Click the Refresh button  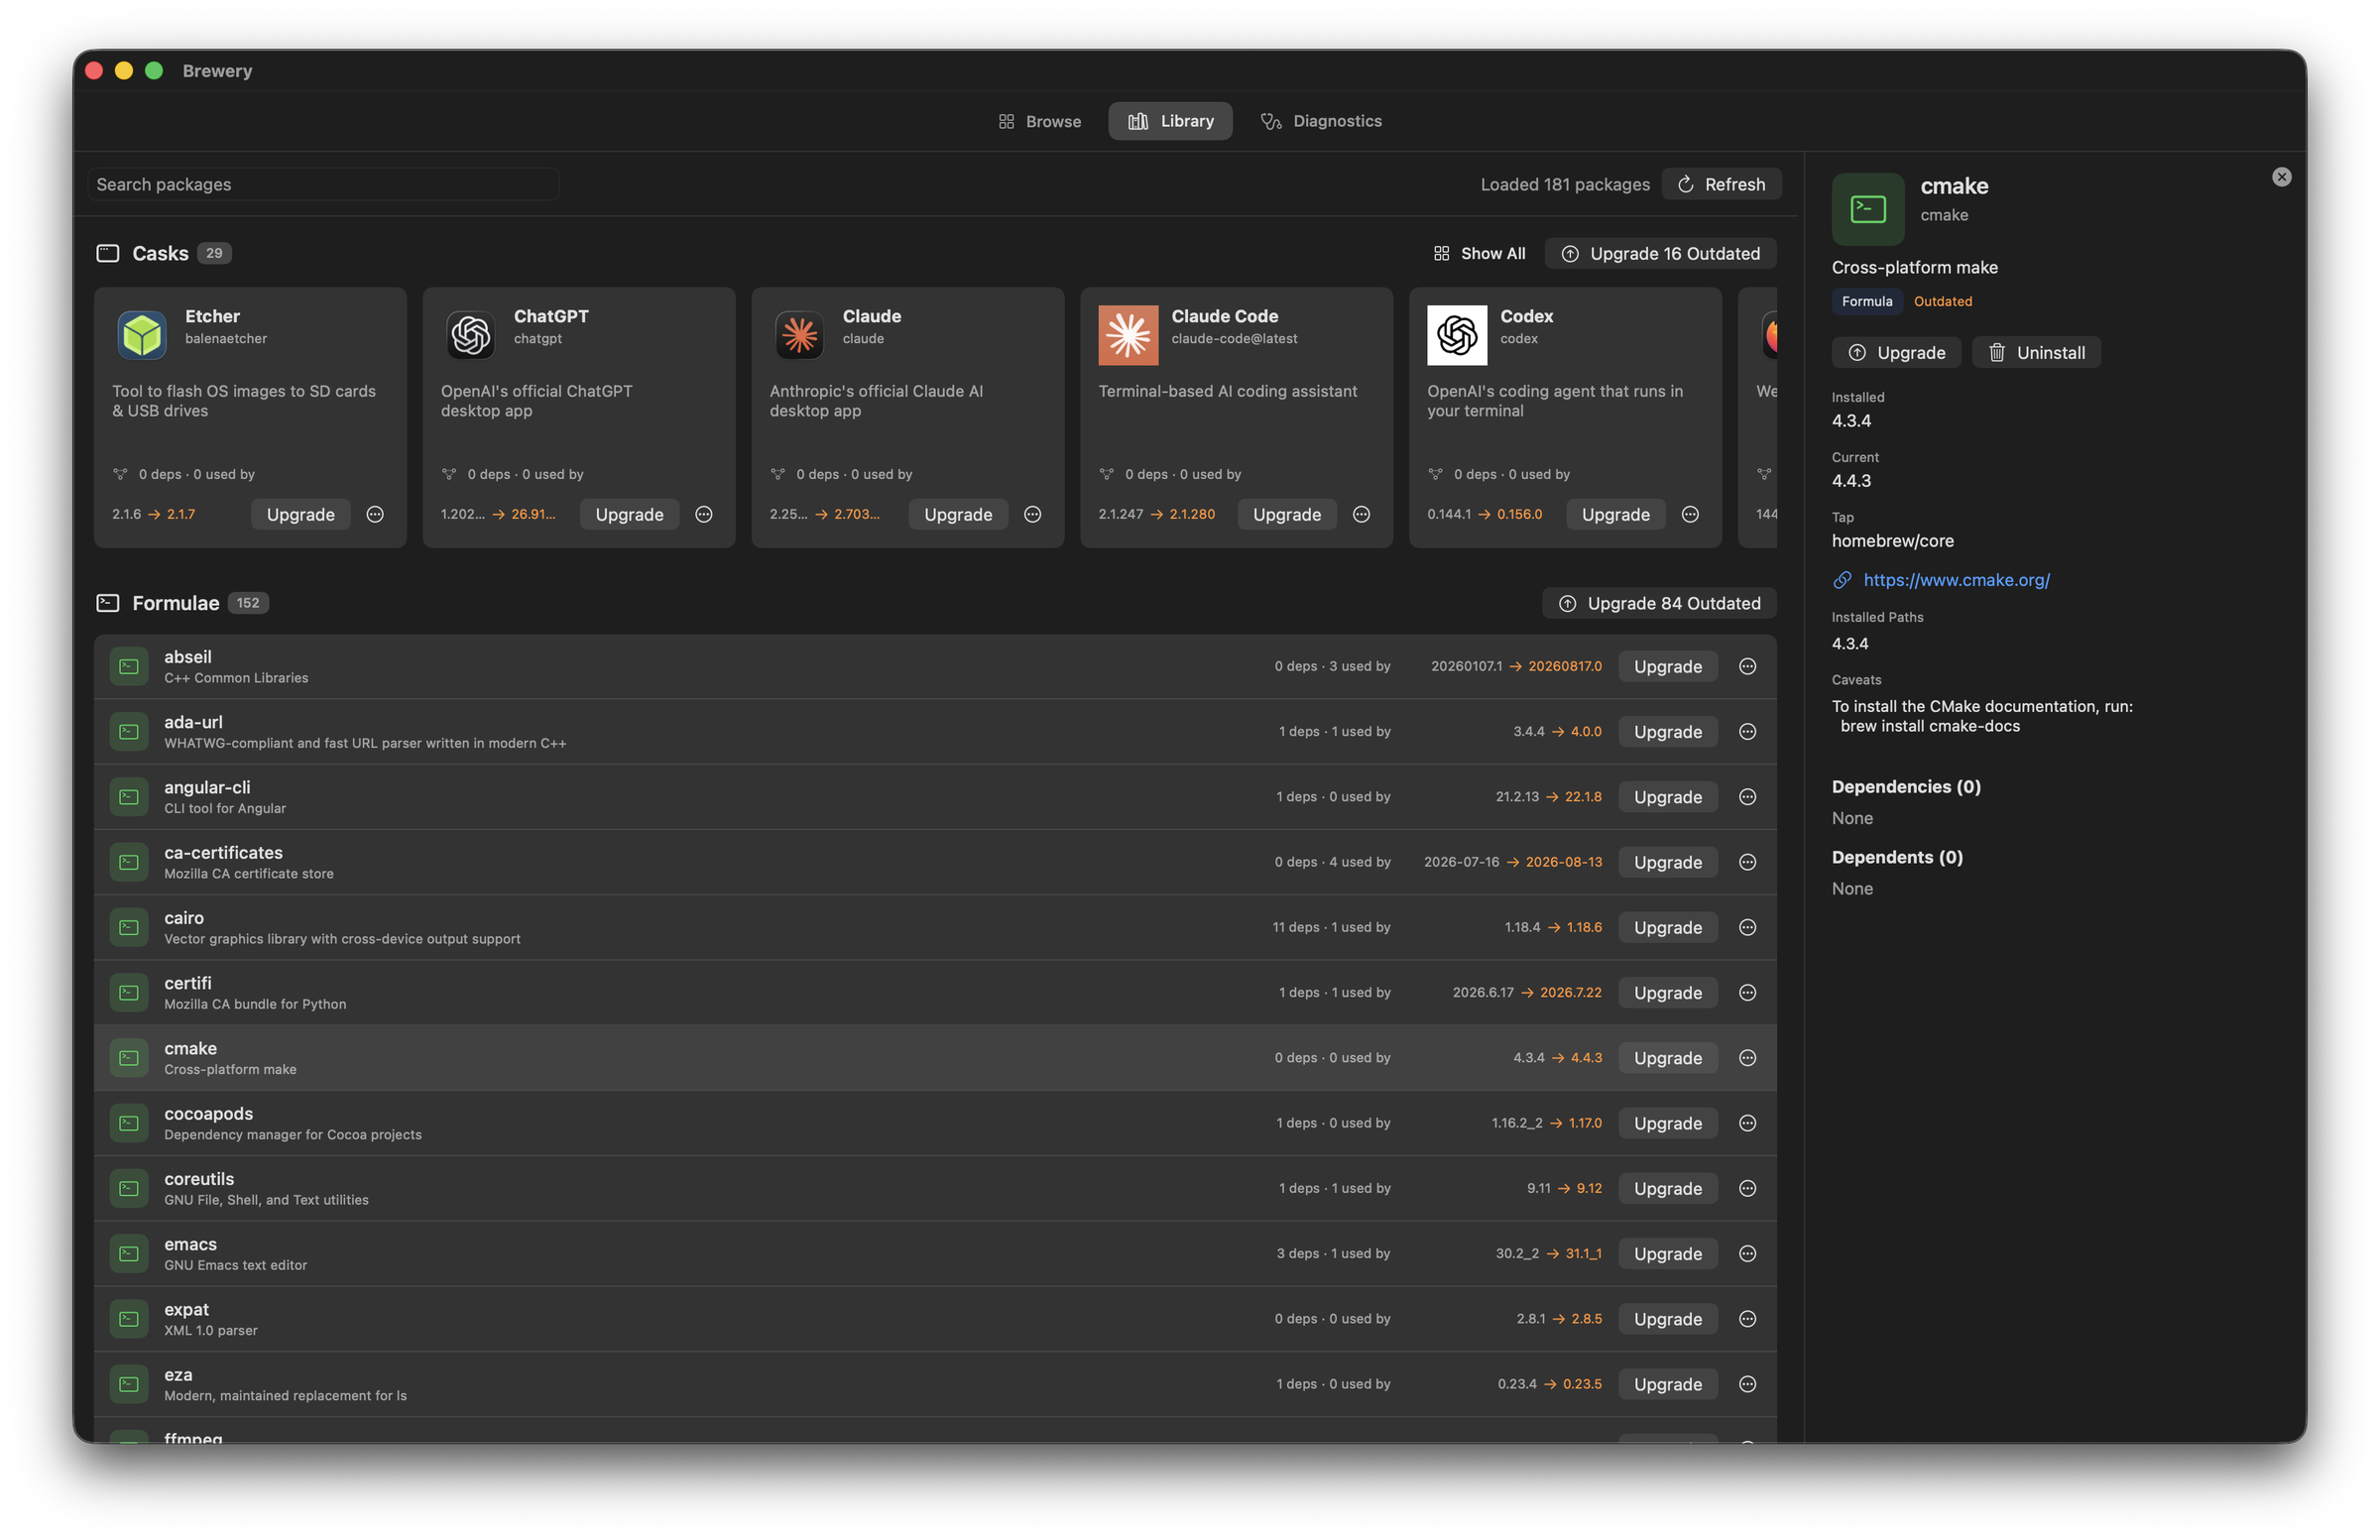coord(1721,184)
